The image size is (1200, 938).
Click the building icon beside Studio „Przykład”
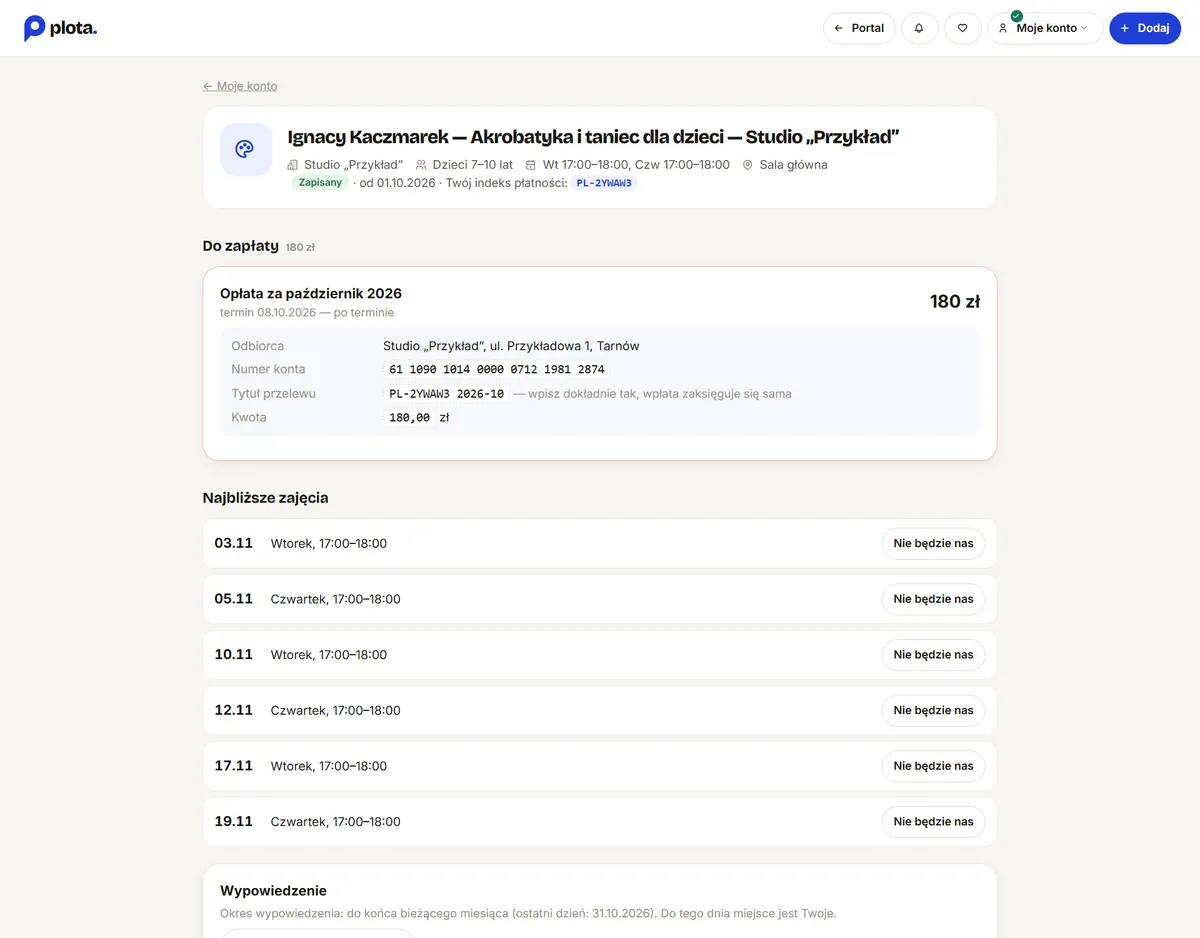click(x=293, y=165)
